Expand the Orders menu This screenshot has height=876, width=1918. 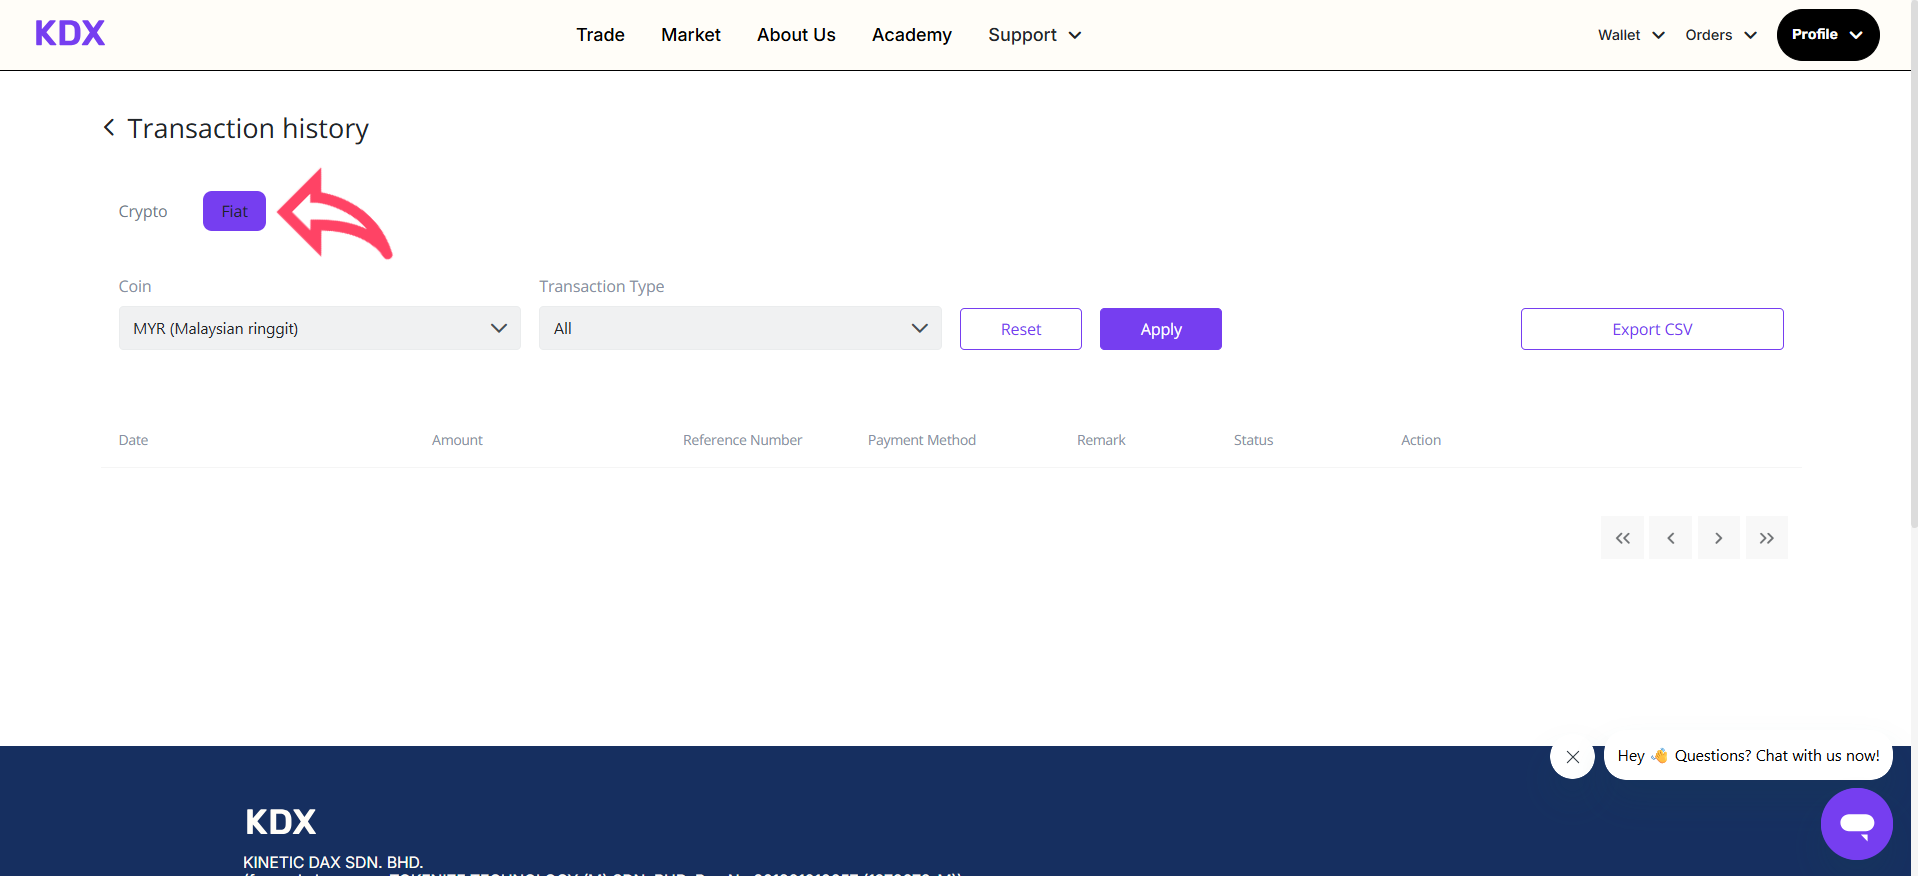coord(1721,35)
